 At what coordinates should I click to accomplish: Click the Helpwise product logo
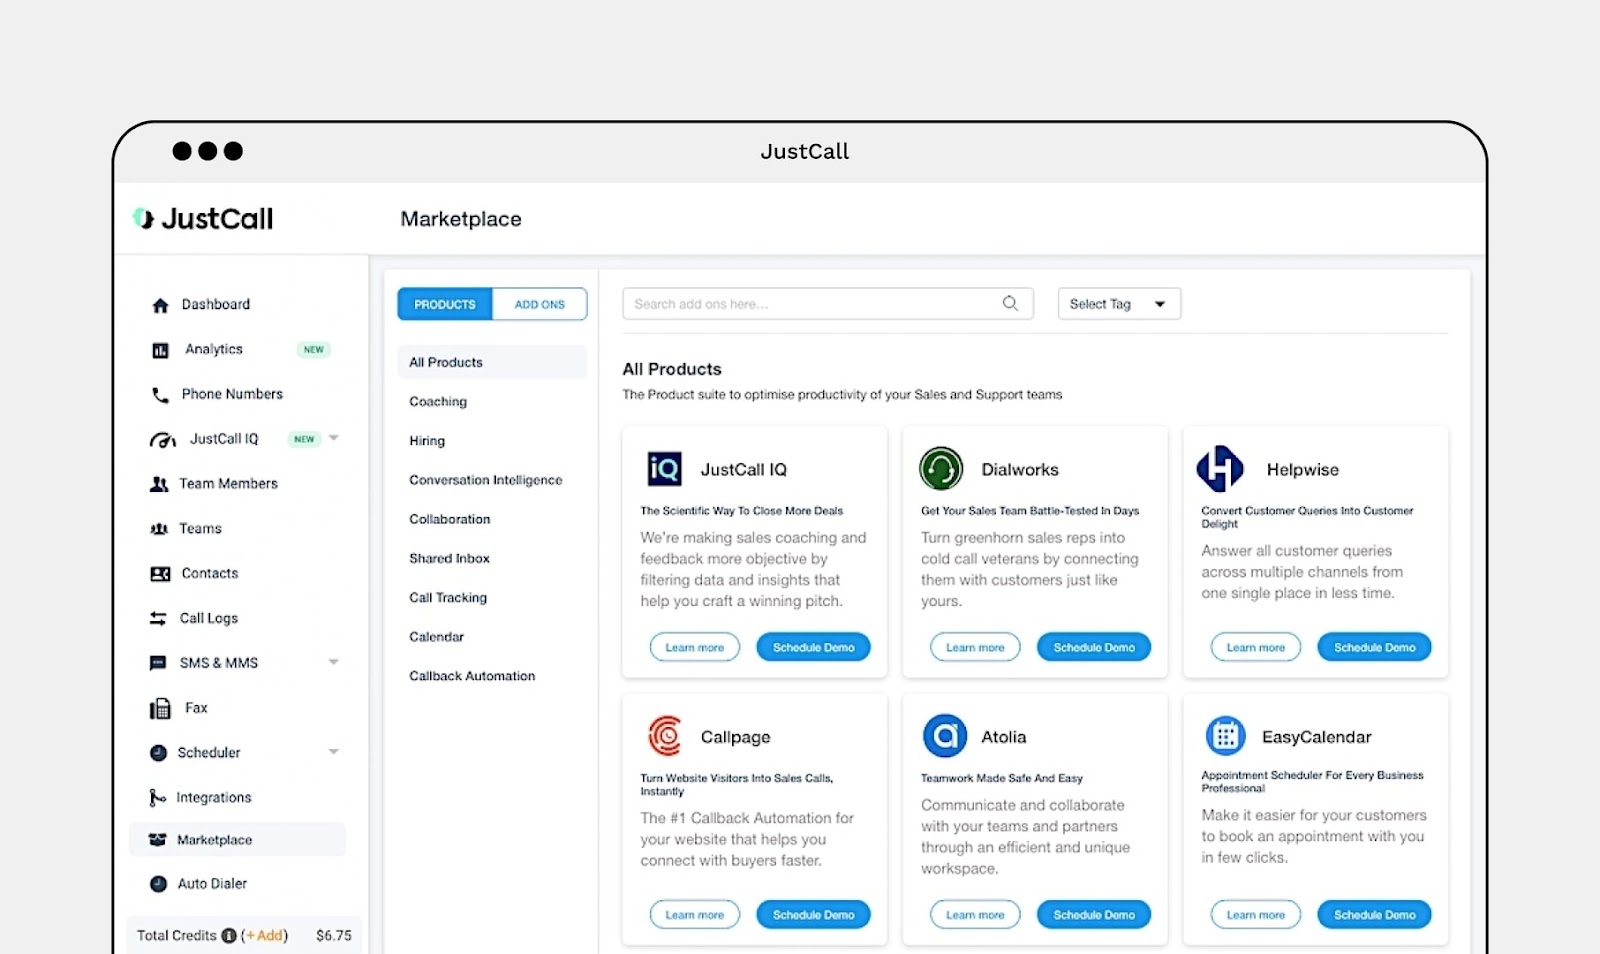tap(1220, 468)
